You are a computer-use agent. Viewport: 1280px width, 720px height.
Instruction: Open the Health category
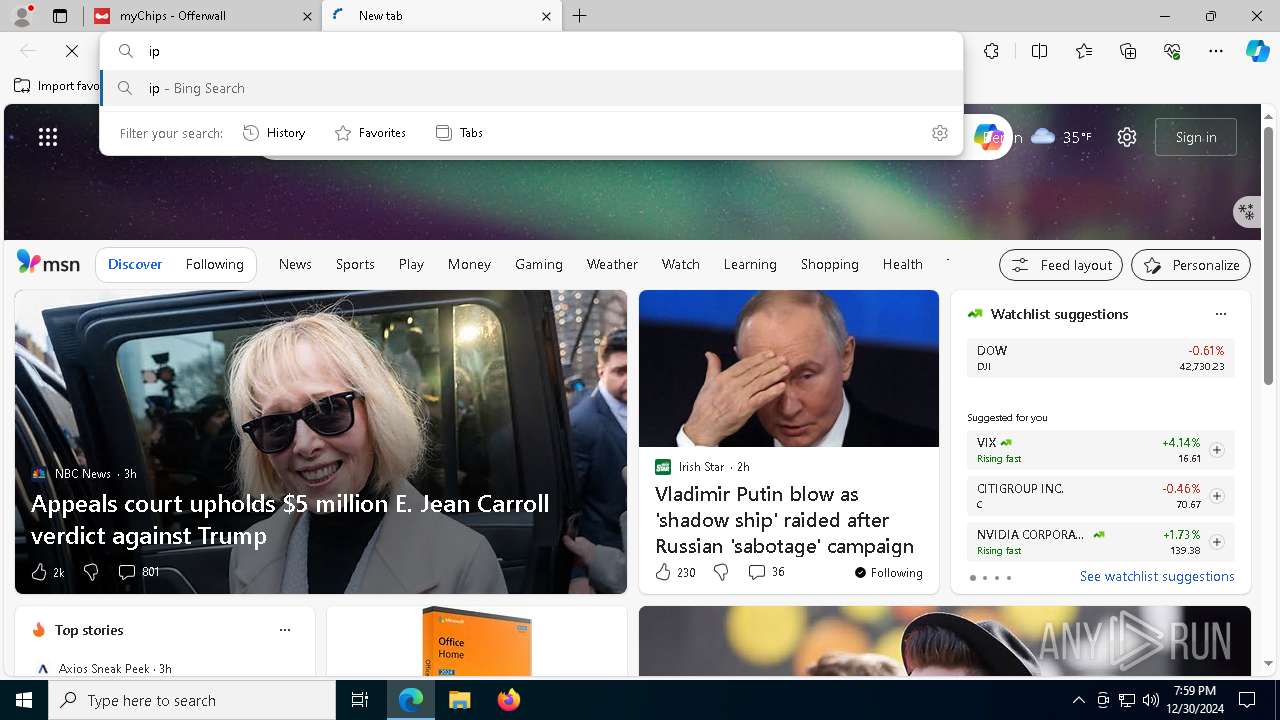tap(903, 264)
